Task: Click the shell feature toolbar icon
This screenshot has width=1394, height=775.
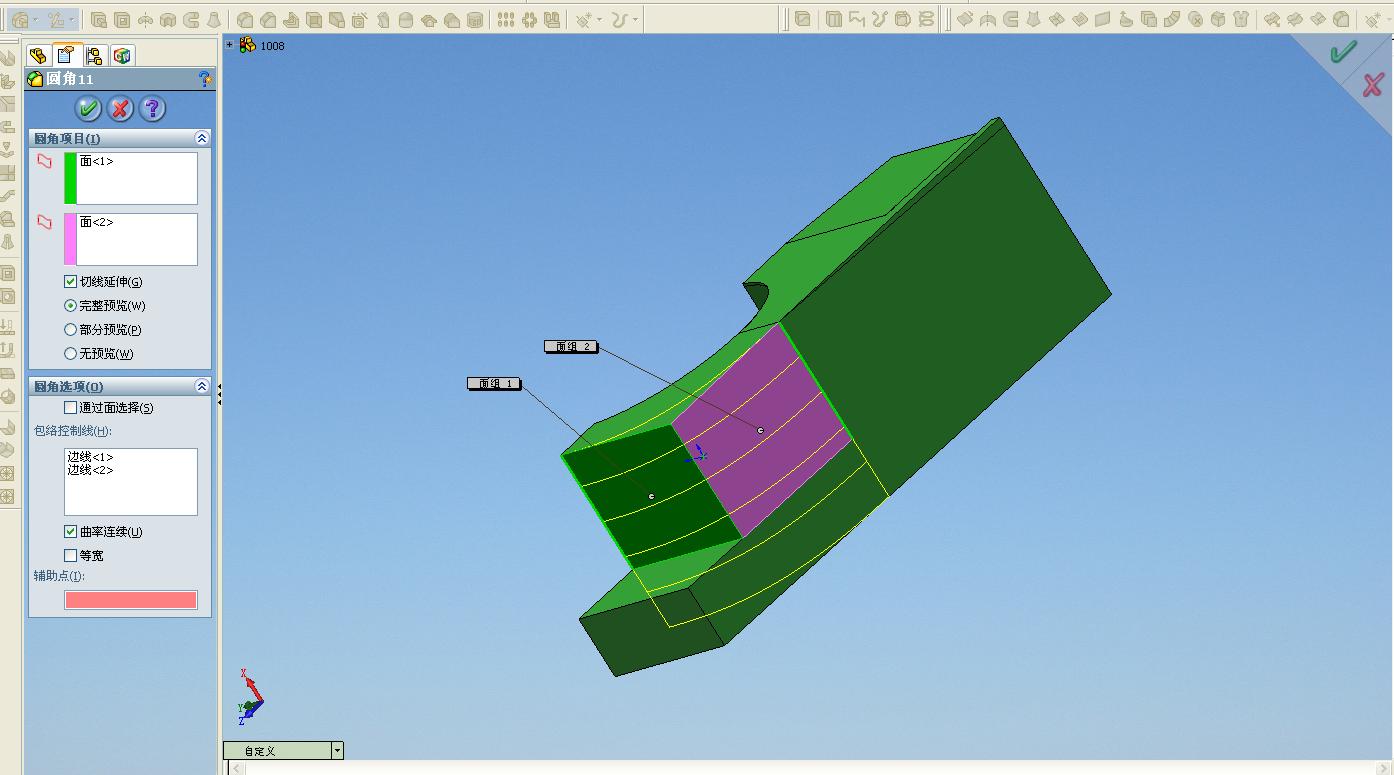Action: coord(313,20)
